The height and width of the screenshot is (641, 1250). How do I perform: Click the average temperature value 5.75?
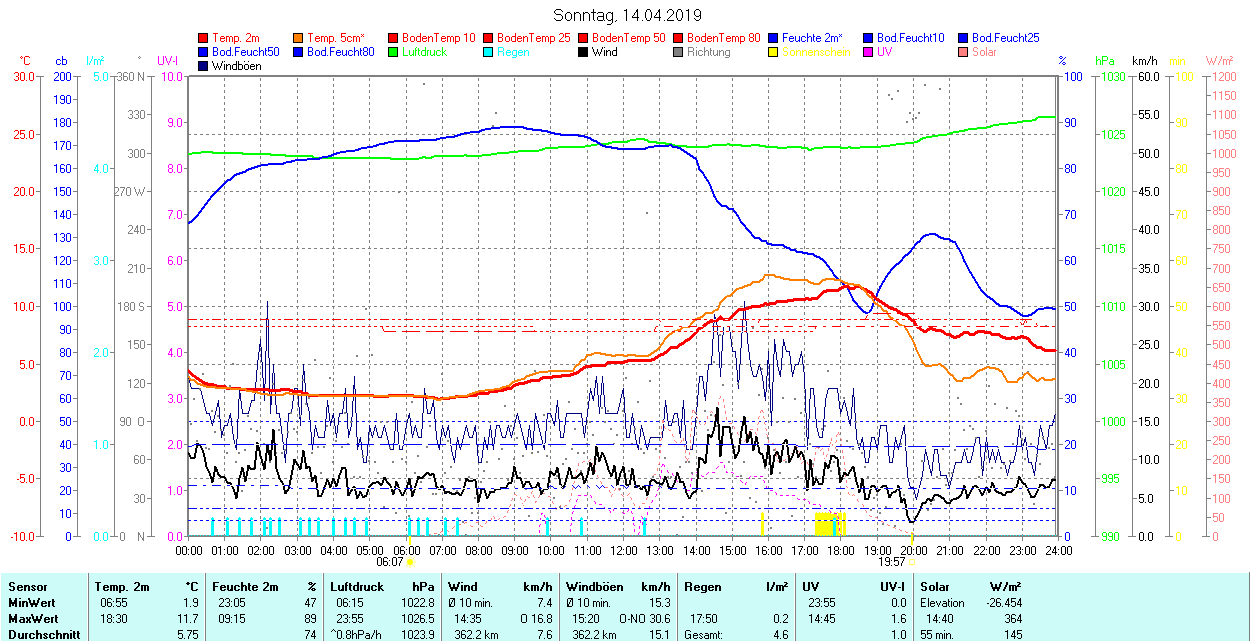click(189, 635)
